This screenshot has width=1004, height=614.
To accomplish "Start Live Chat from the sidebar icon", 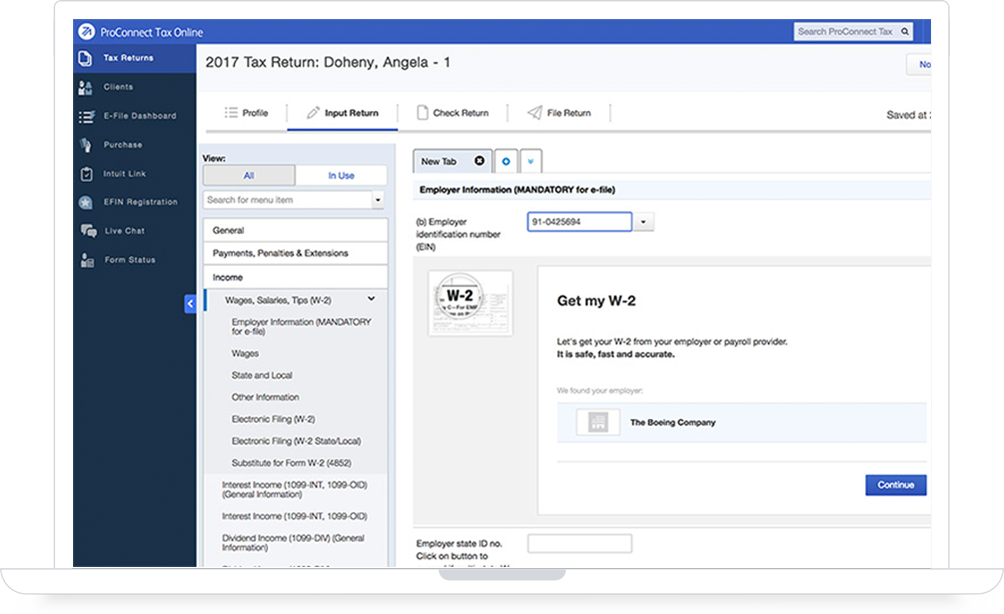I will coord(88,231).
